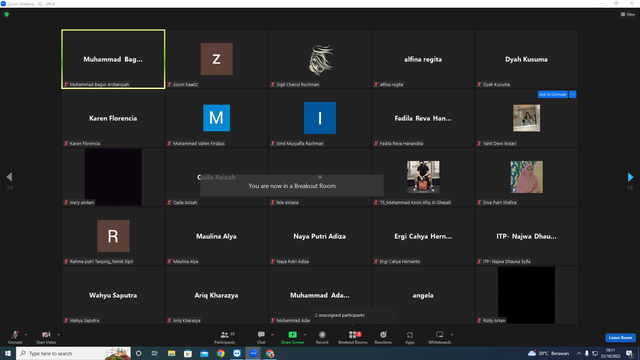The height and width of the screenshot is (360, 640).
Task: Open the Apps panel
Action: [x=410, y=337]
